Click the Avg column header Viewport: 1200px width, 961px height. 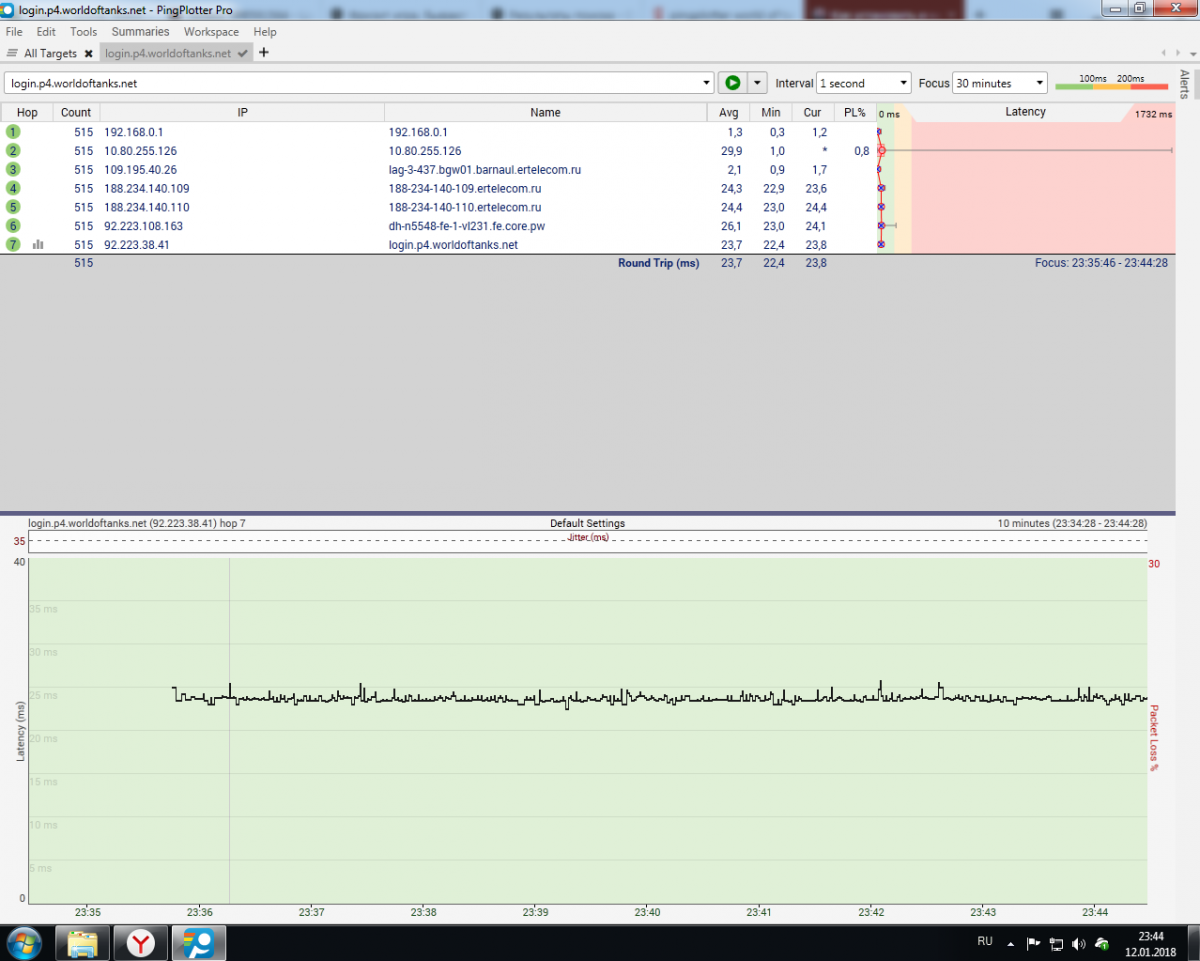point(728,113)
